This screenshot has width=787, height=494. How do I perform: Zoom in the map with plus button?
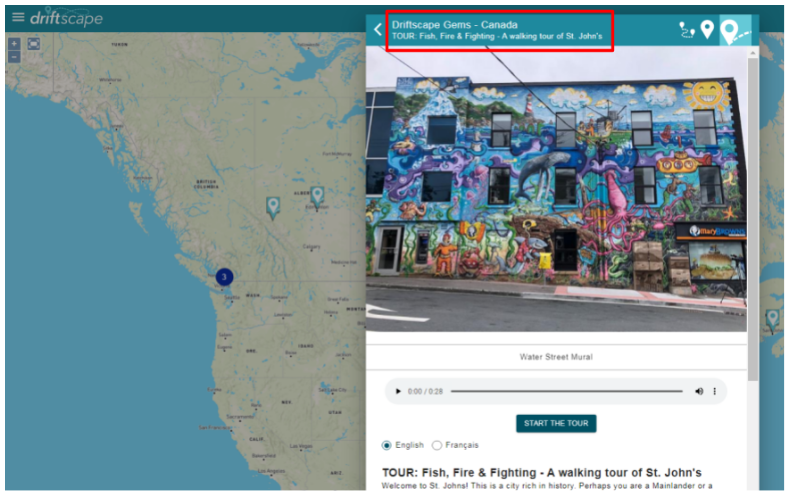click(x=14, y=44)
